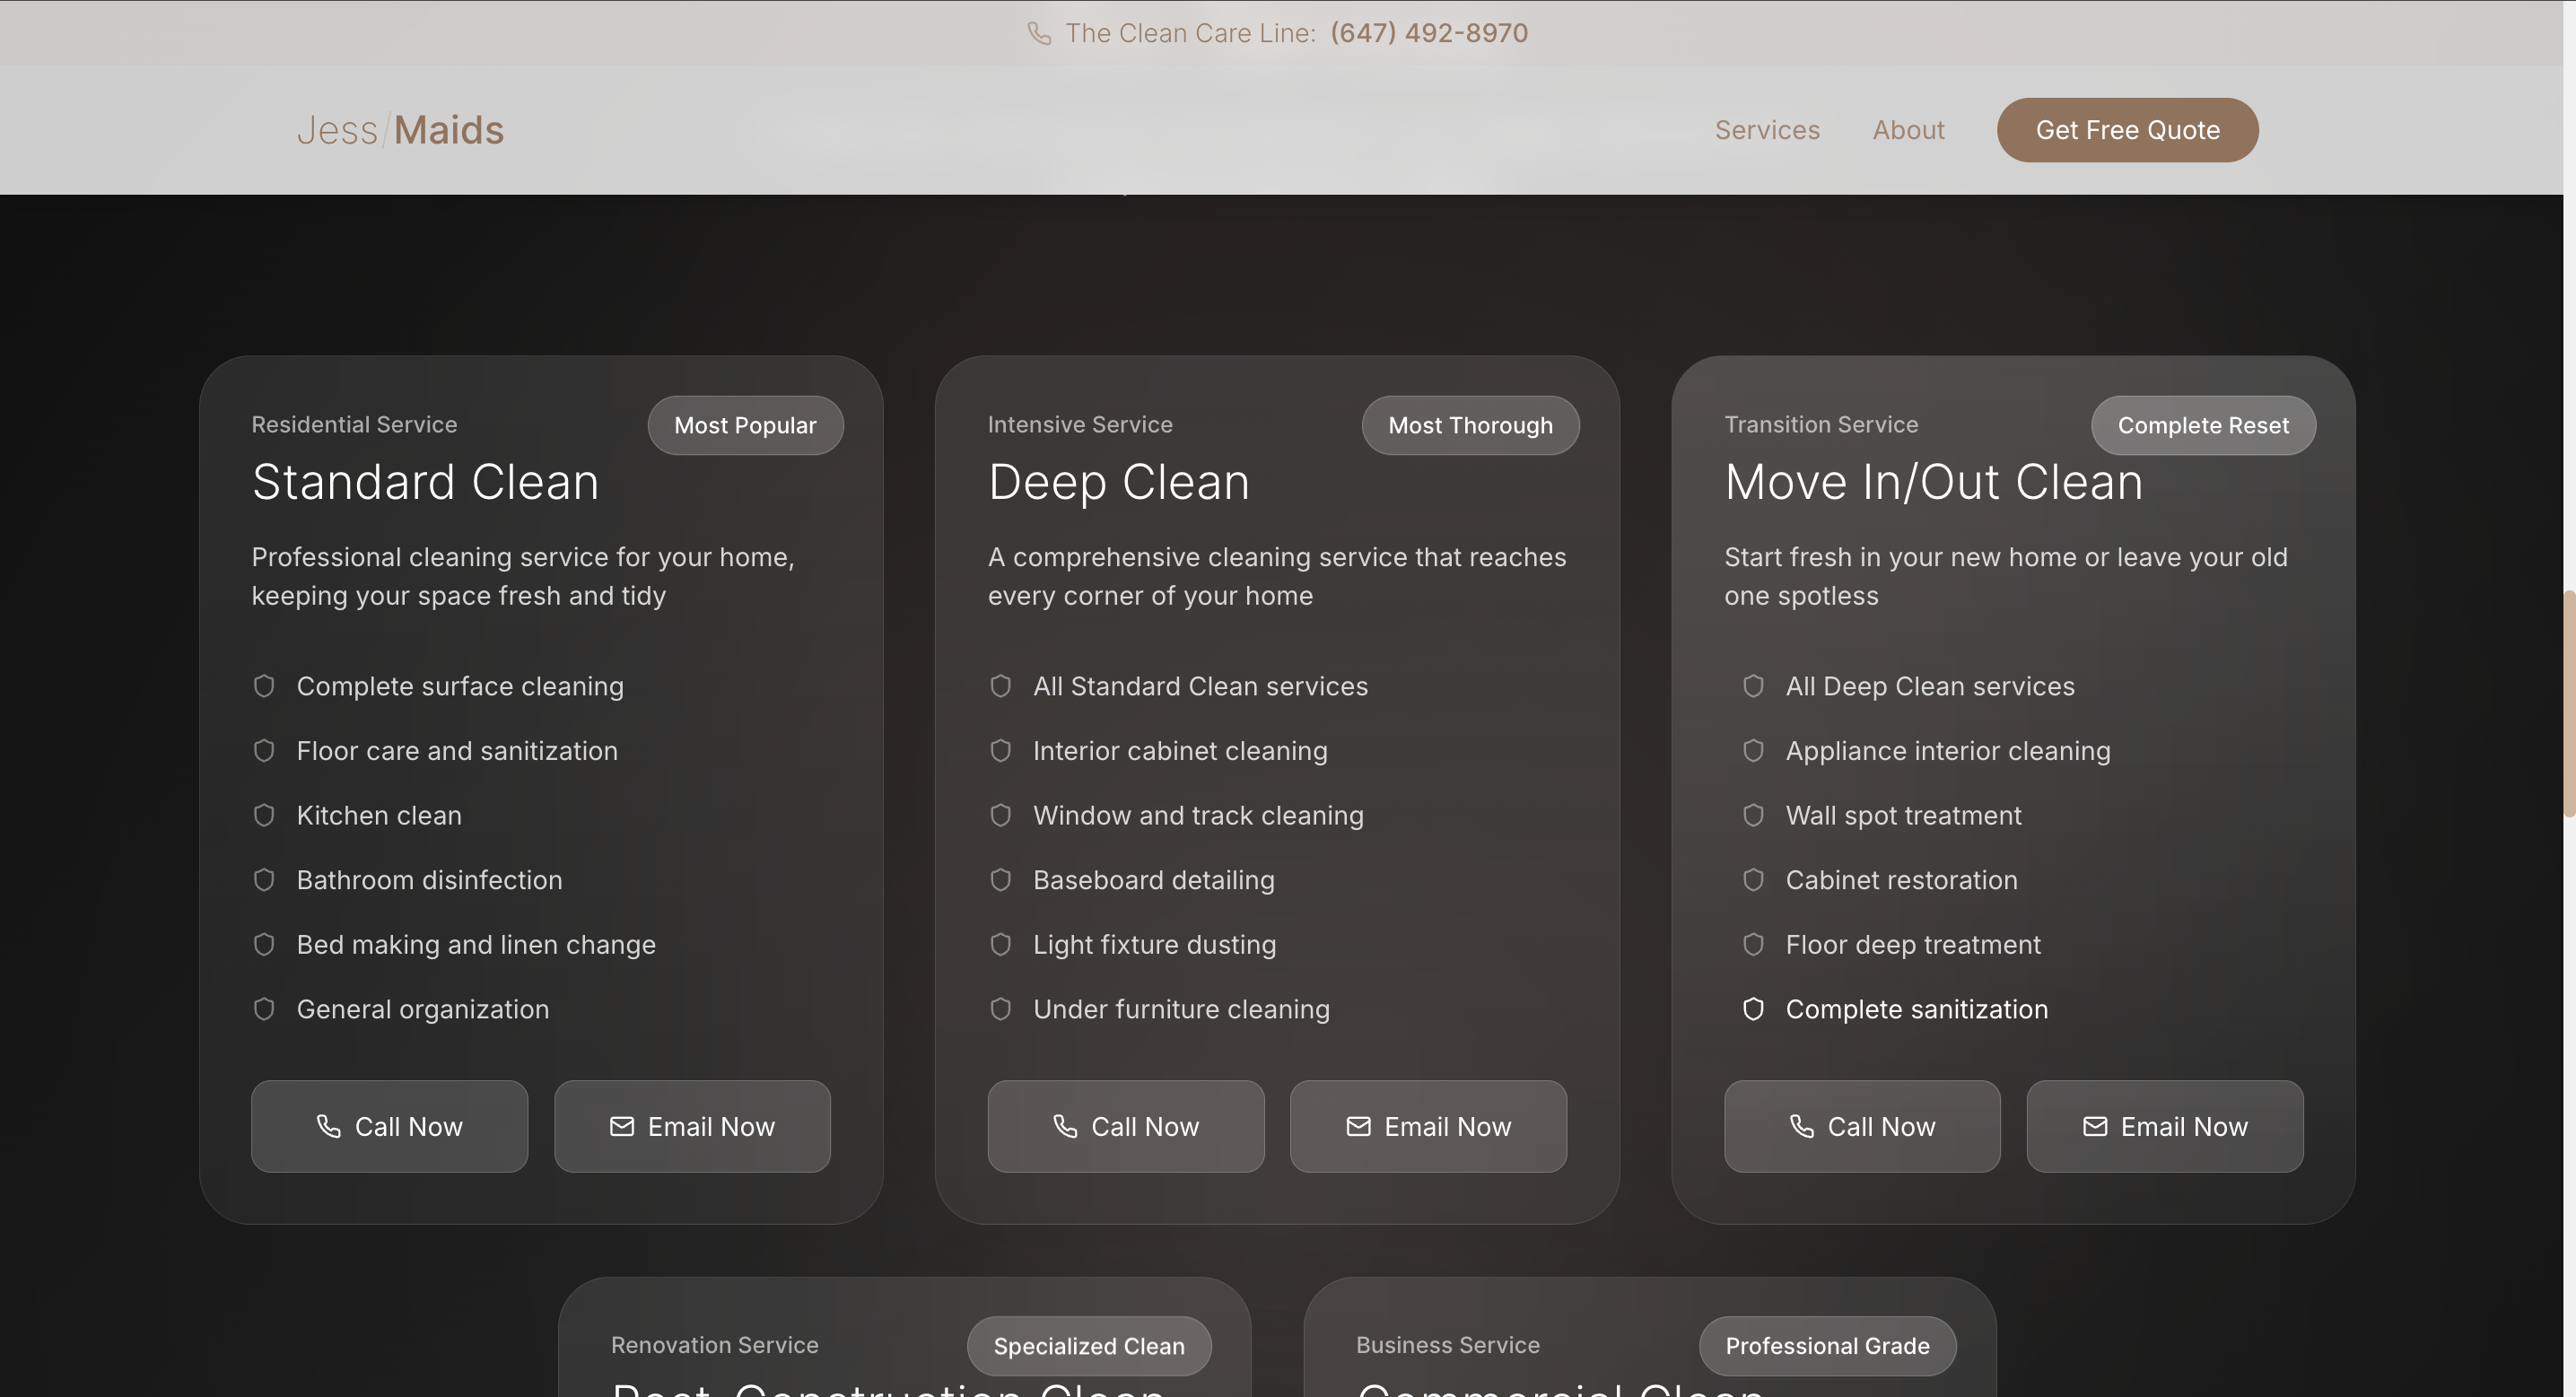Click Call Now for Move In/Out Clean
This screenshot has height=1397, width=2576.
tap(1861, 1126)
